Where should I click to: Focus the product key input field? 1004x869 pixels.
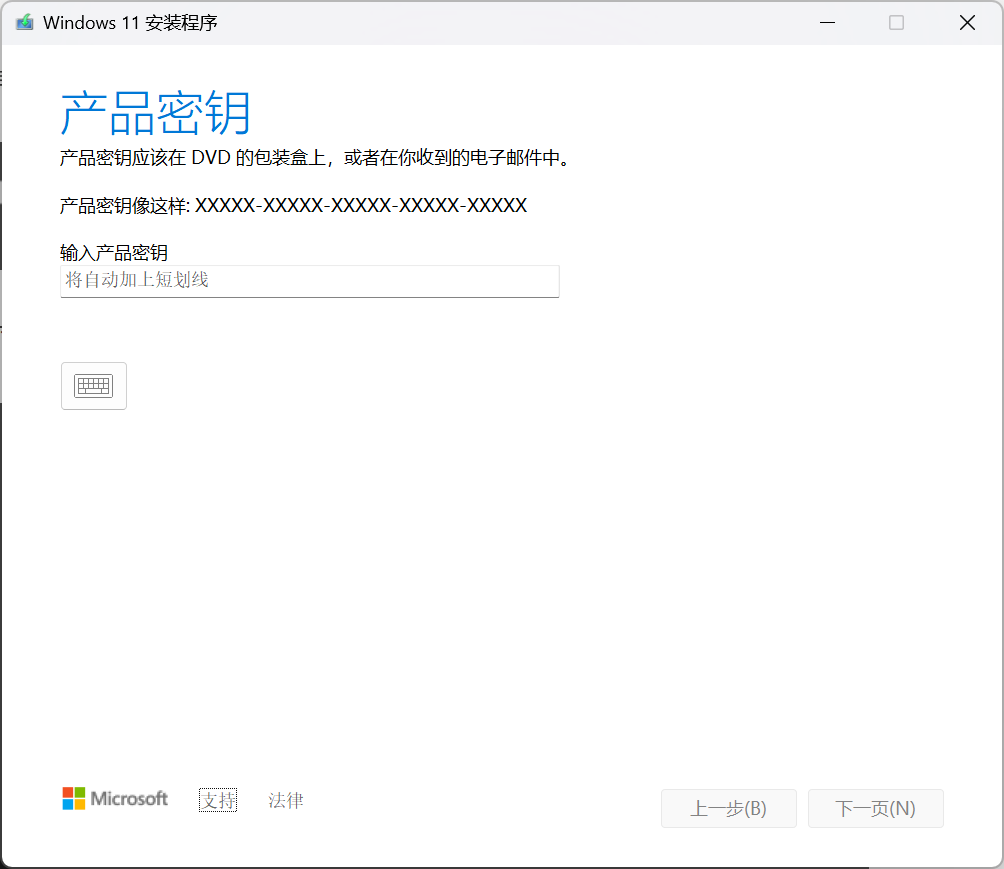pos(310,281)
